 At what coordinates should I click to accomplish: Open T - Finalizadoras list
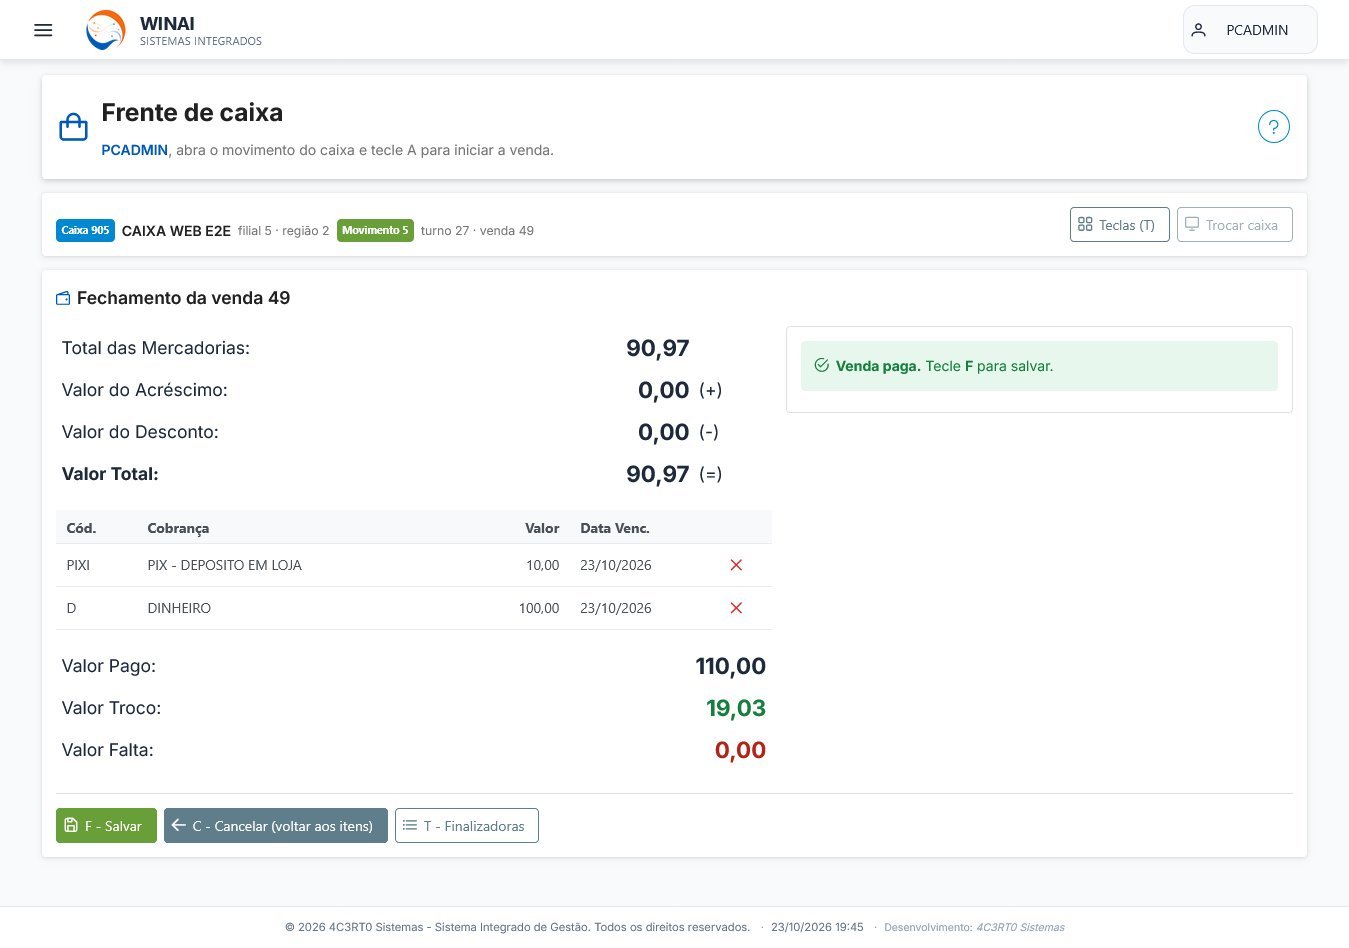point(466,826)
